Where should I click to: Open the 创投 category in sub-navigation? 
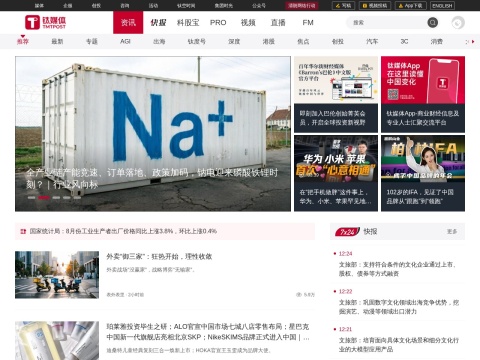tap(338, 41)
